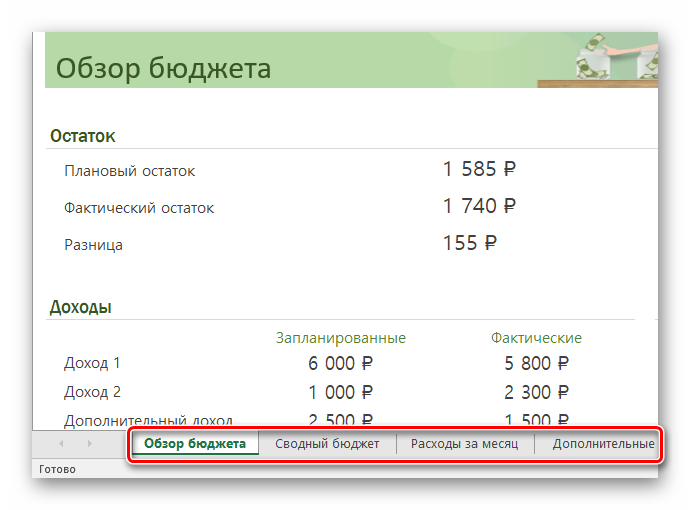Click the previous sheet navigation arrow

pos(61,444)
